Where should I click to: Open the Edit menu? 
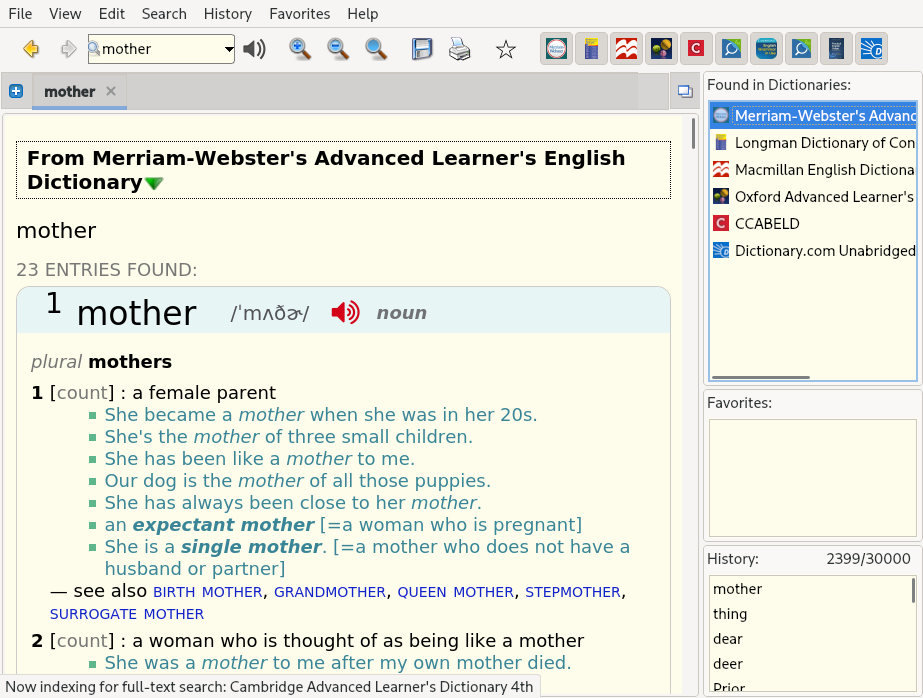(112, 14)
